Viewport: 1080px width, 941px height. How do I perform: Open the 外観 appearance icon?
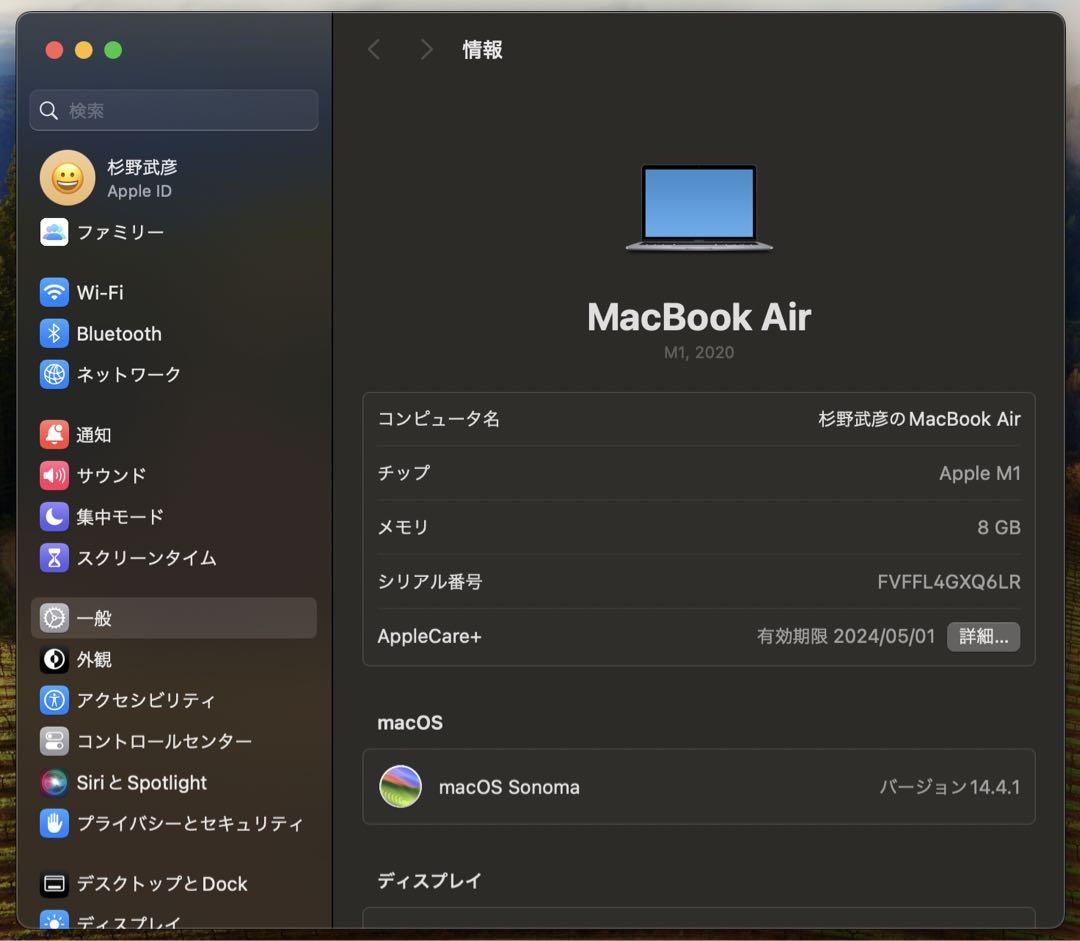[54, 659]
